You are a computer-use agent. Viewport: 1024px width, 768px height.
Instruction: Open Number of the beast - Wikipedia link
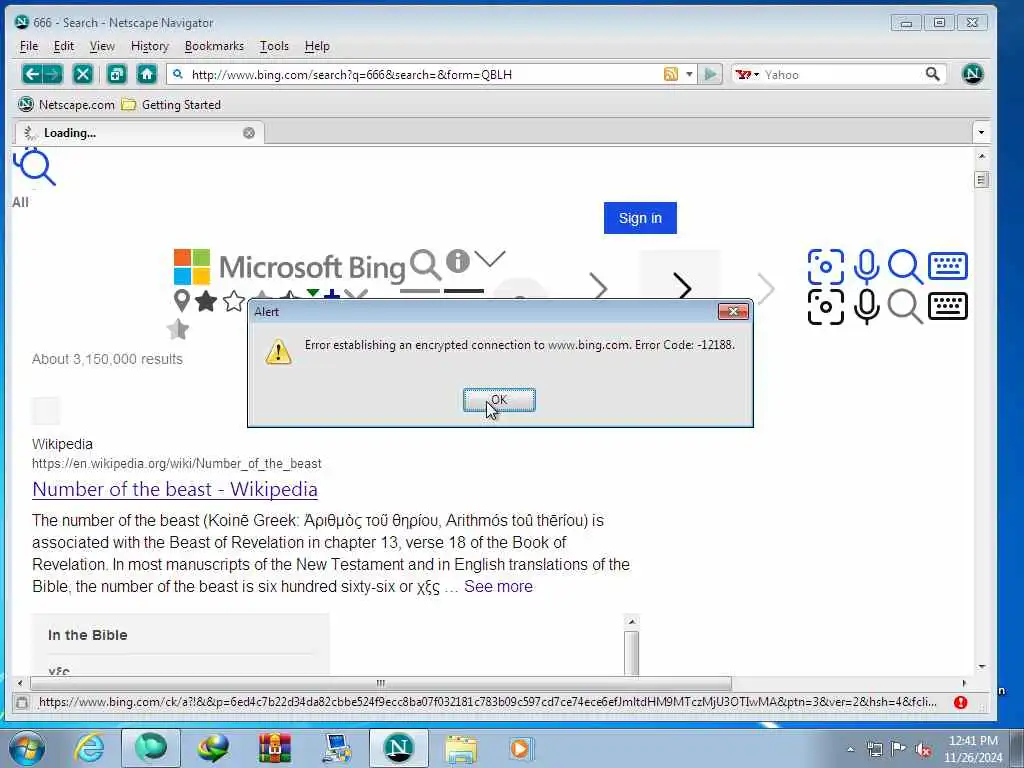point(175,489)
